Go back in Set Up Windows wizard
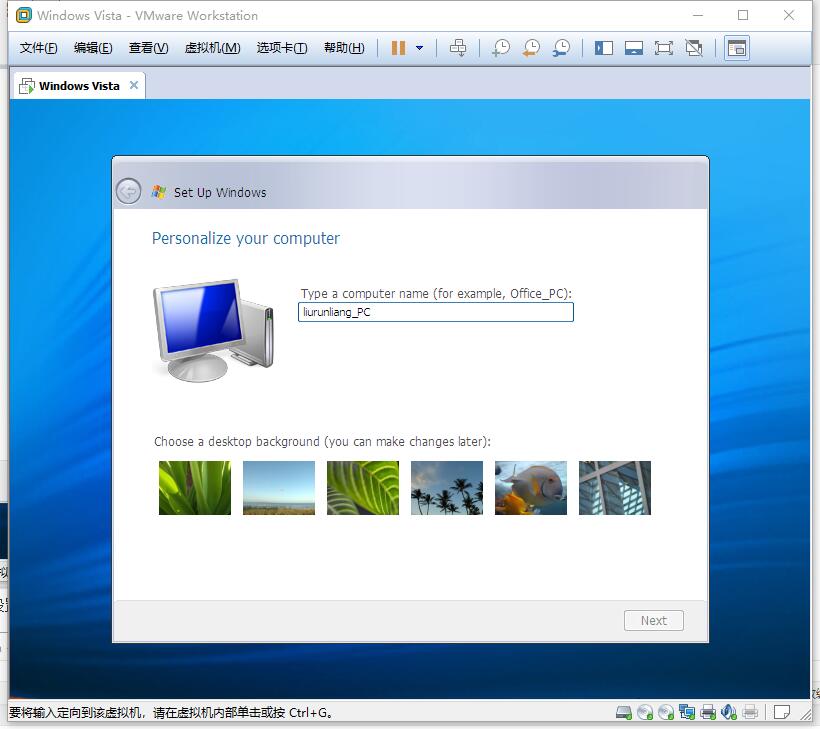 click(128, 191)
